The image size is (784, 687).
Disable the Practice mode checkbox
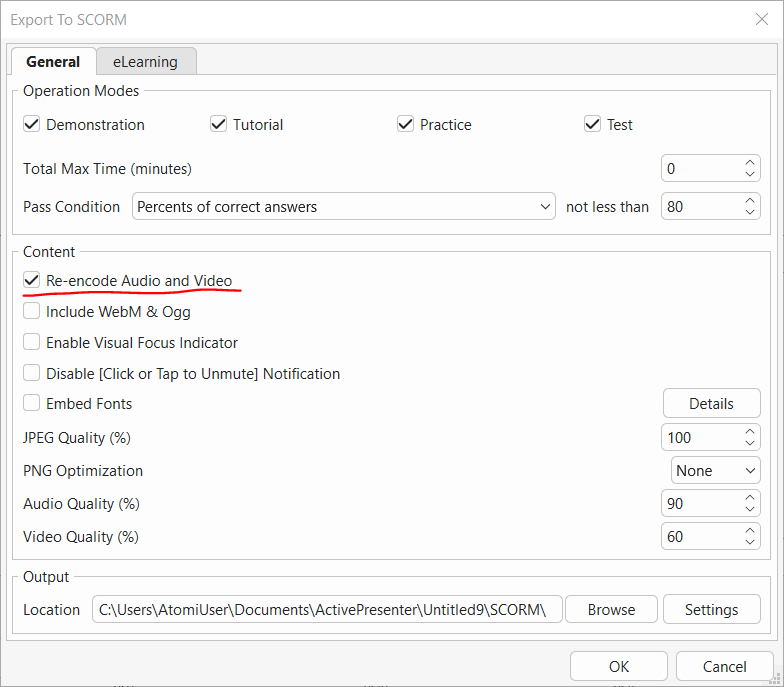tap(406, 124)
